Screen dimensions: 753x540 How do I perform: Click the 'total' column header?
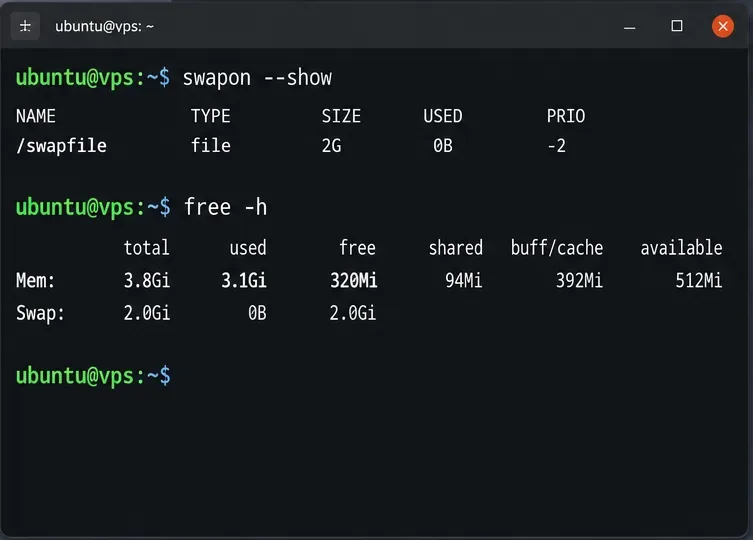coord(146,247)
